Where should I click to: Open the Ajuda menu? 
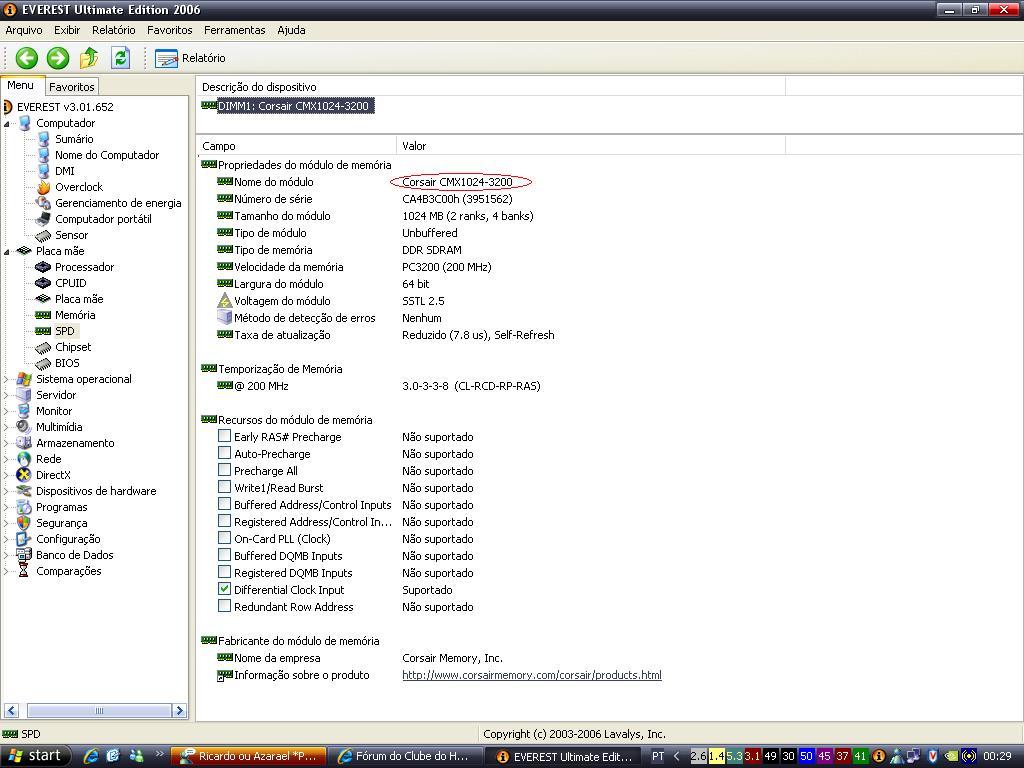coord(291,30)
